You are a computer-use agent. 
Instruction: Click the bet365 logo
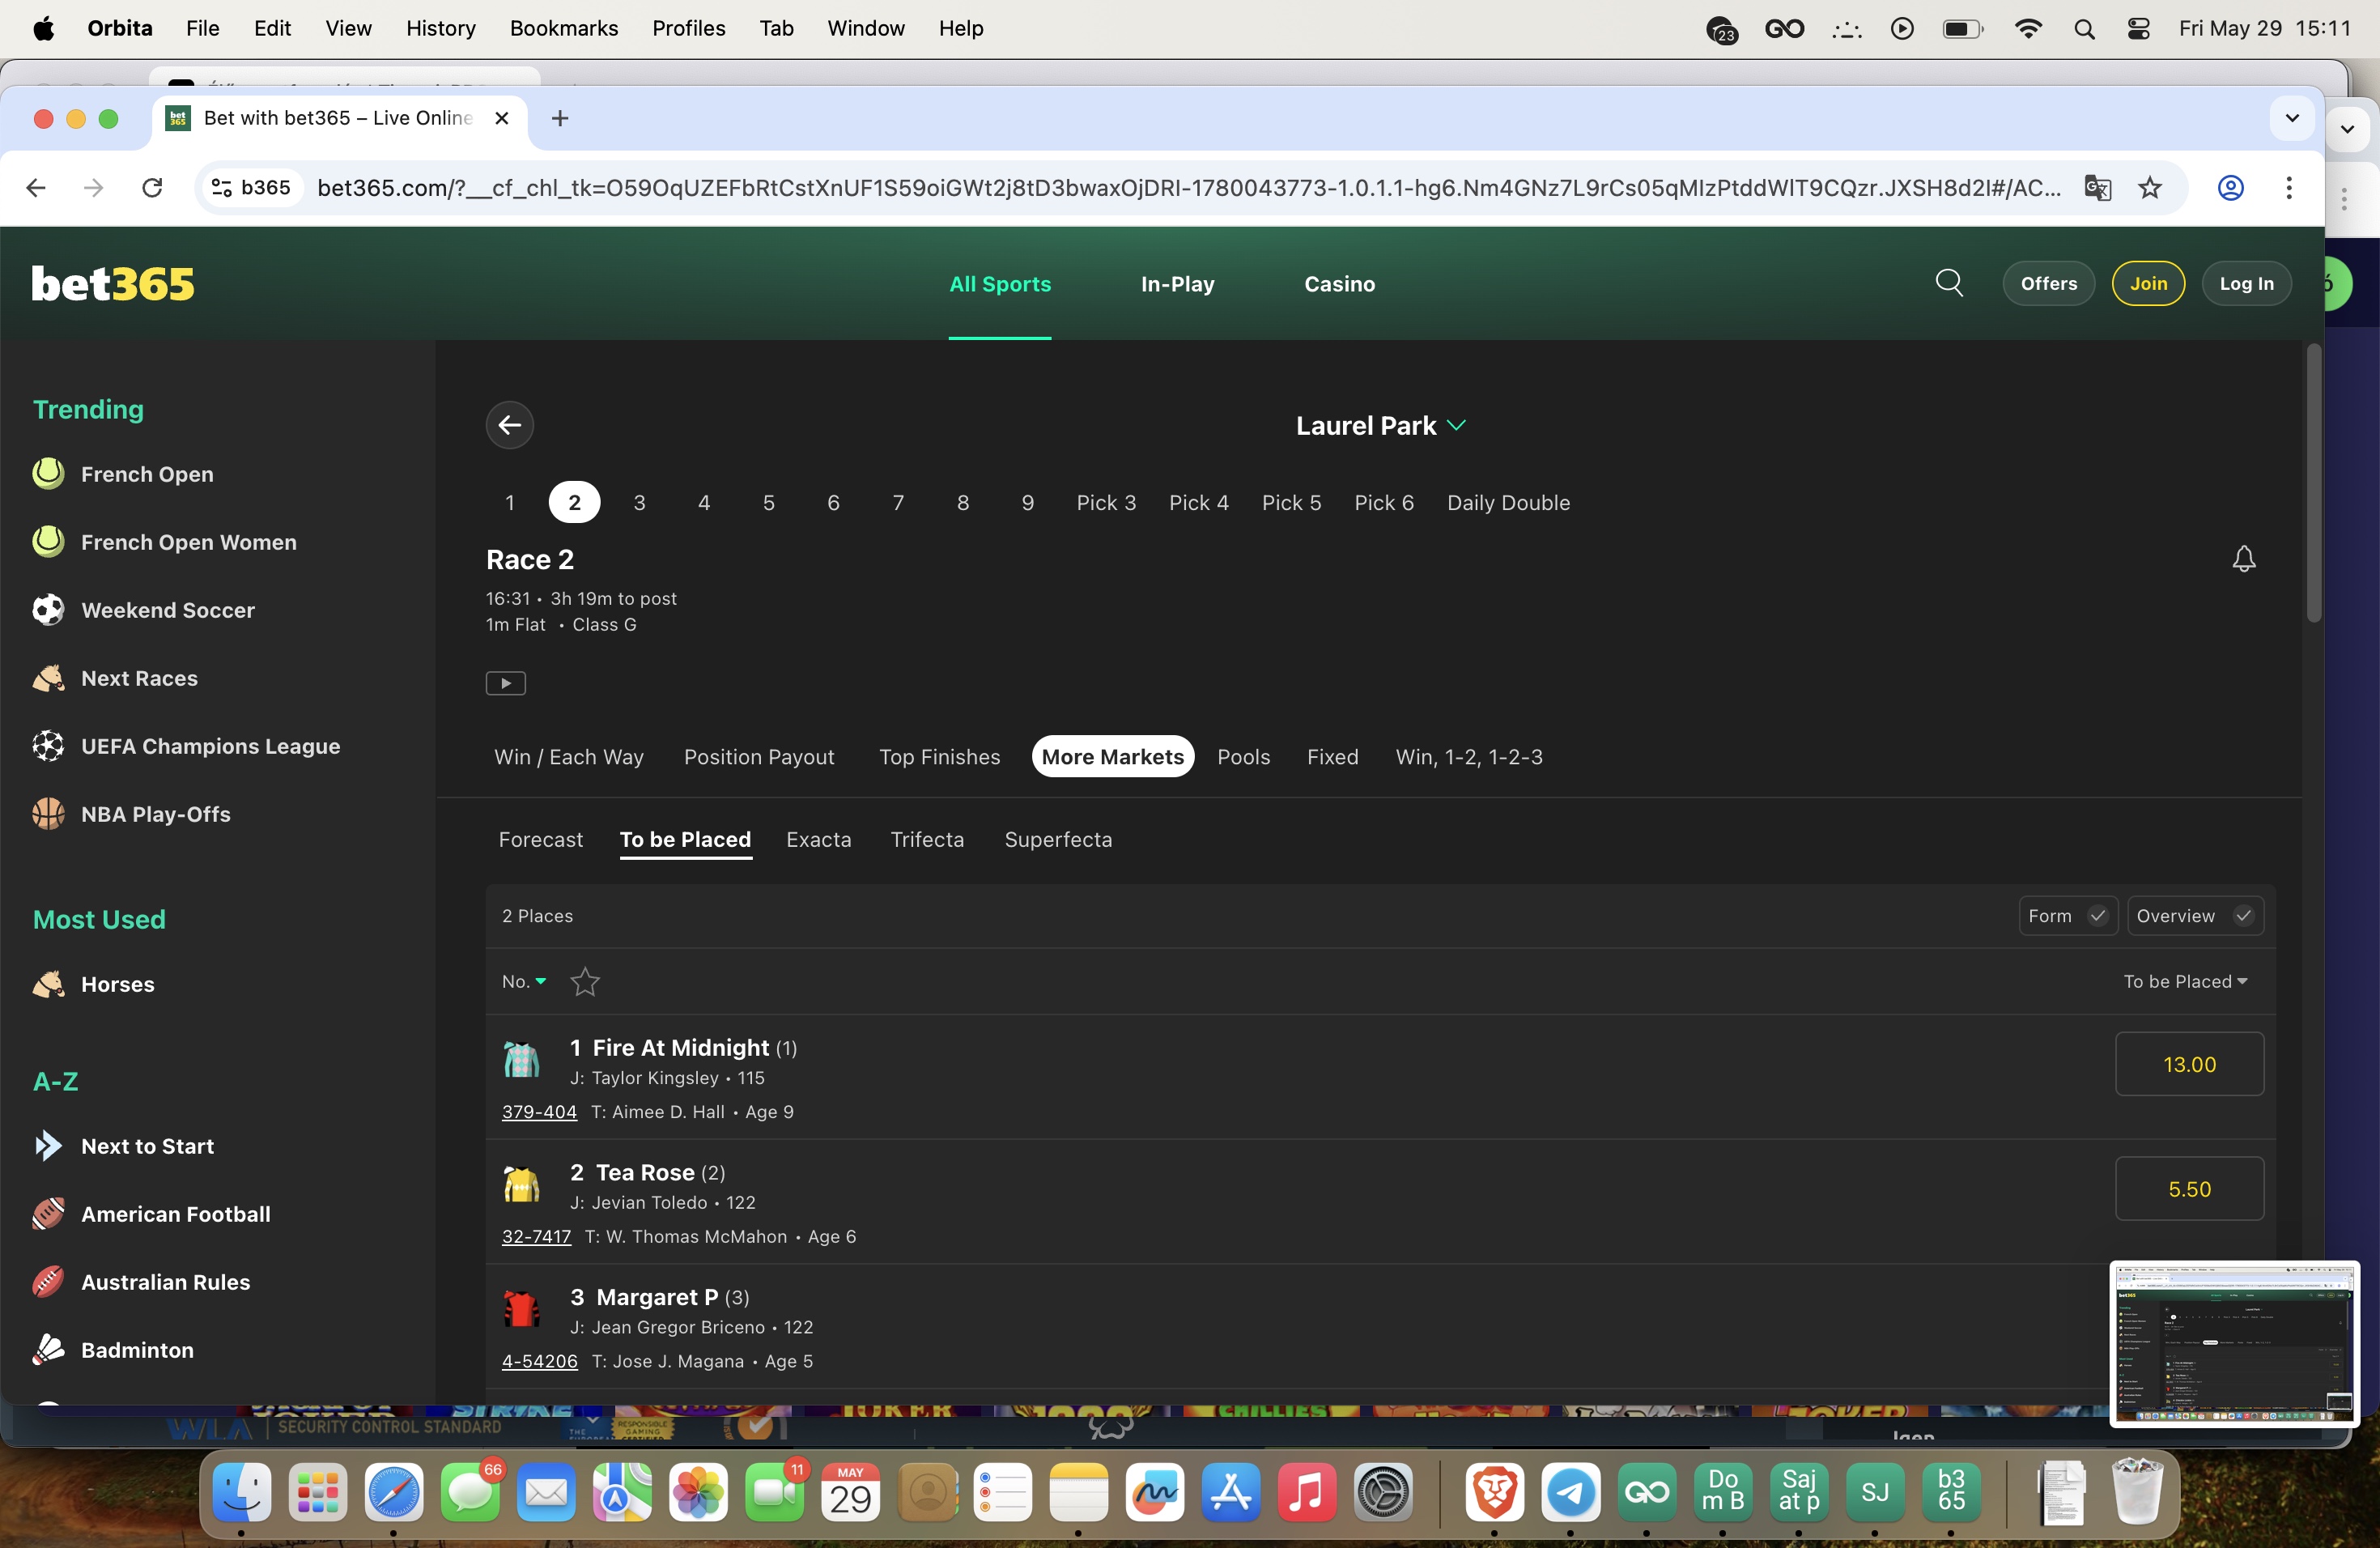pos(113,284)
